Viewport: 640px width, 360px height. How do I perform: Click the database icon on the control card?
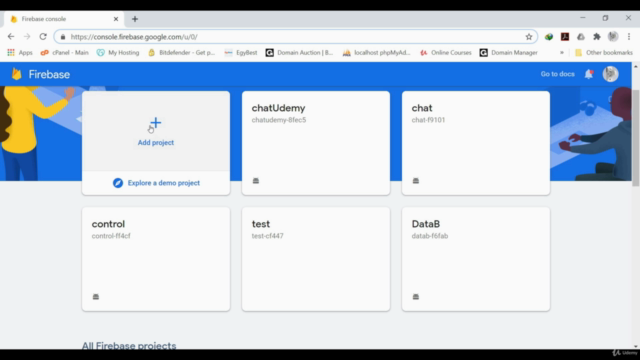96,296
